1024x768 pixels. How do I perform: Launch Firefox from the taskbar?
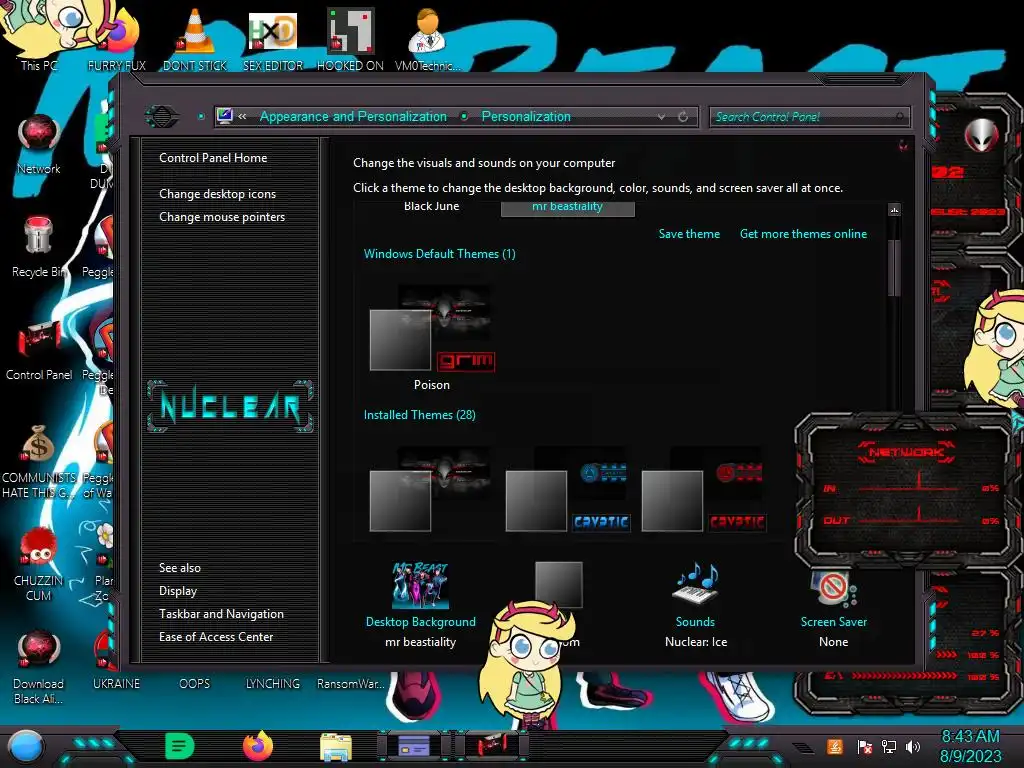[x=257, y=746]
